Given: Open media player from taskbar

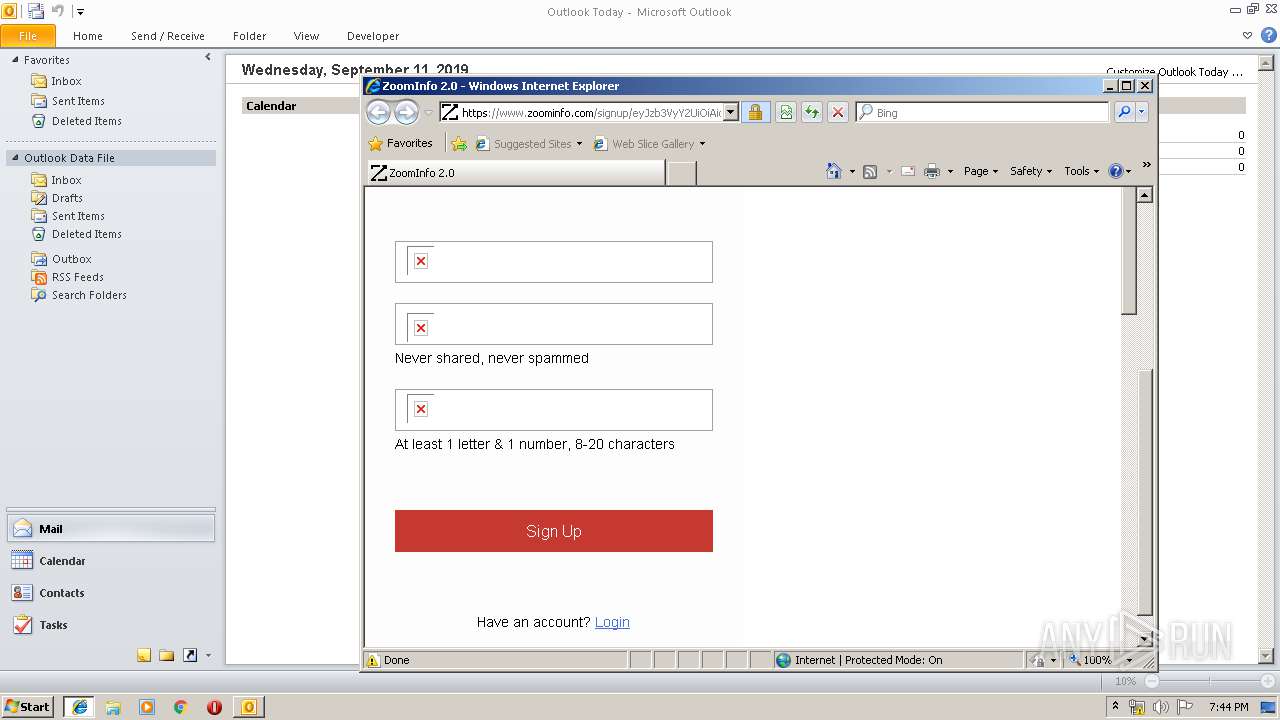Looking at the screenshot, I should pyautogui.click(x=147, y=706).
